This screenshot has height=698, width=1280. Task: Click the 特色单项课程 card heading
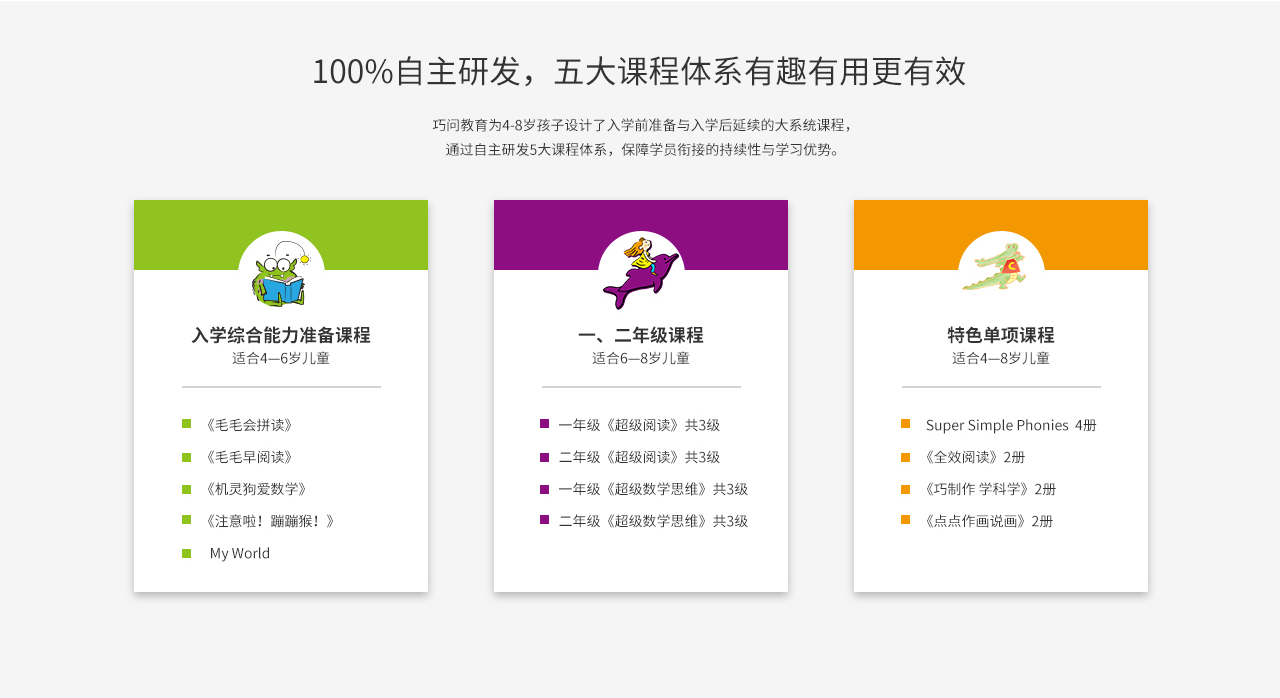tap(1000, 335)
